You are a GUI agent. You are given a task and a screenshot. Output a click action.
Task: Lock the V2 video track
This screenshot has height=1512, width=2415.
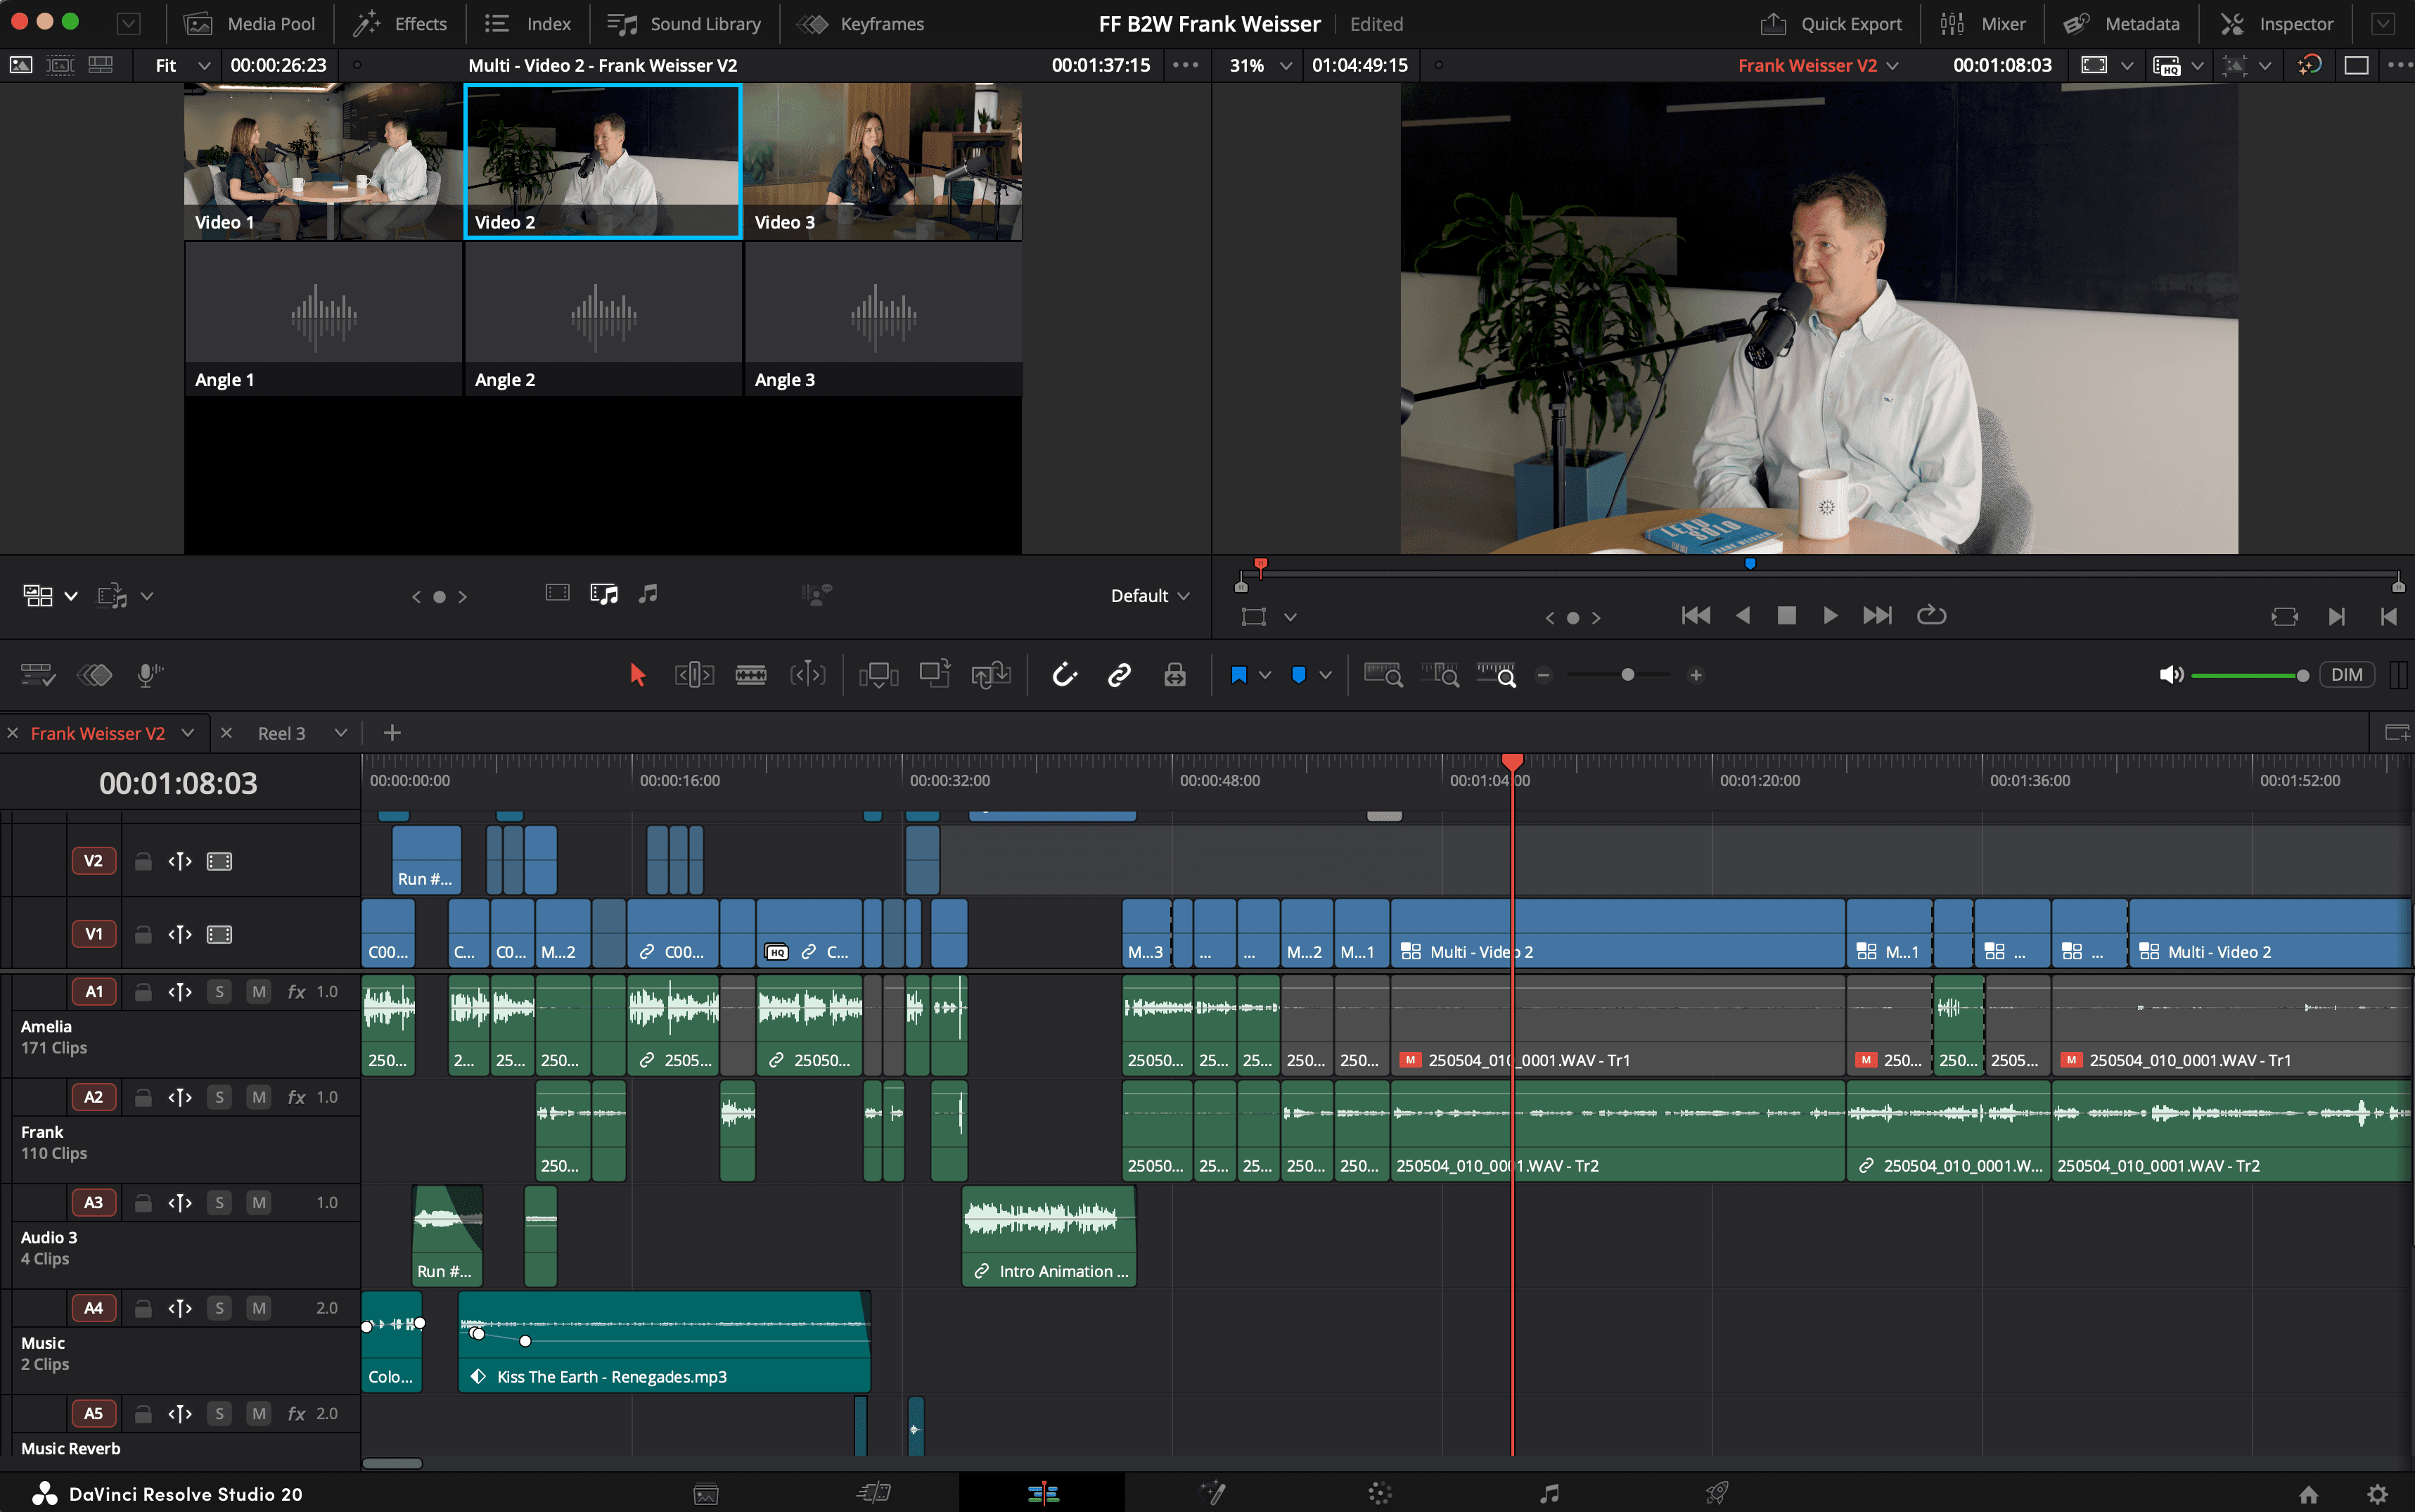(x=143, y=861)
